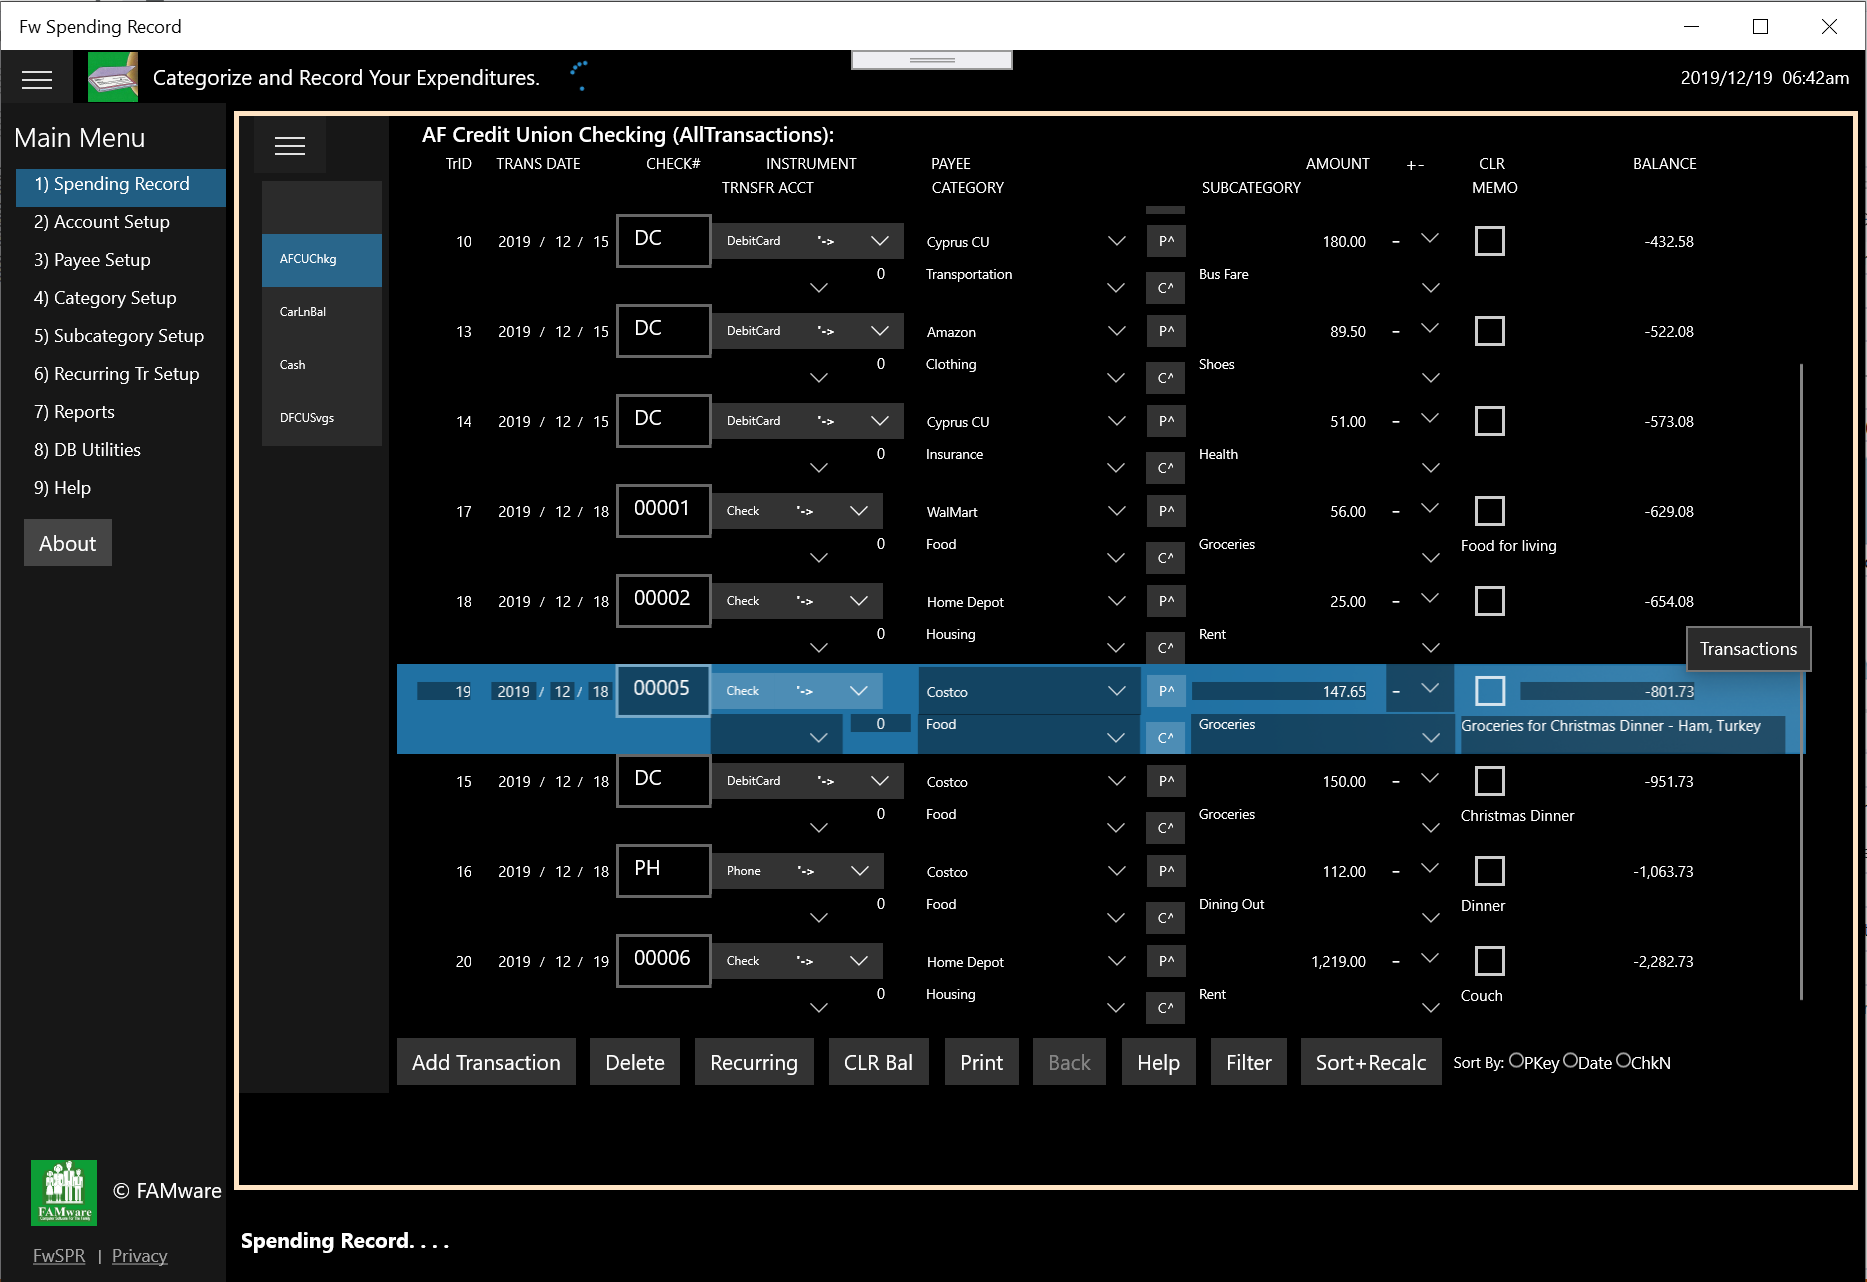1867x1282 pixels.
Task: Click the FwSPR link
Action: pos(59,1256)
